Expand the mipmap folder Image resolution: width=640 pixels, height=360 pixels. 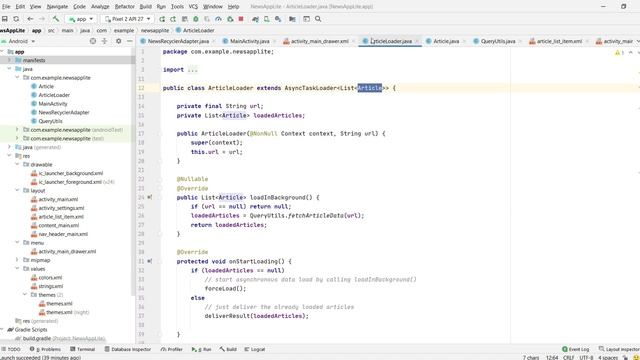point(17,260)
